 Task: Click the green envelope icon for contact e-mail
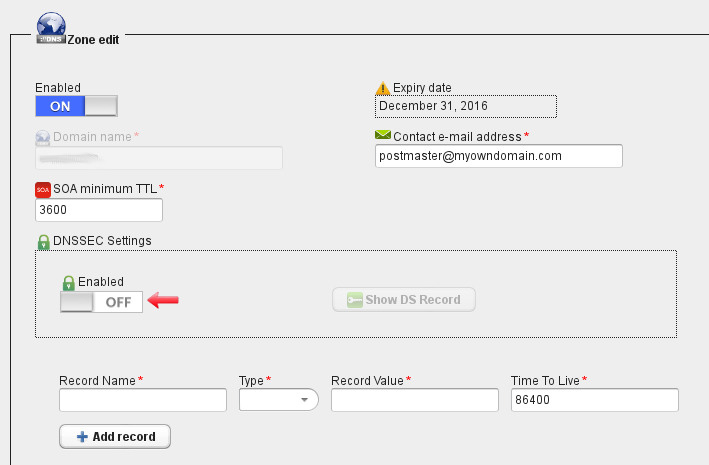(x=383, y=135)
